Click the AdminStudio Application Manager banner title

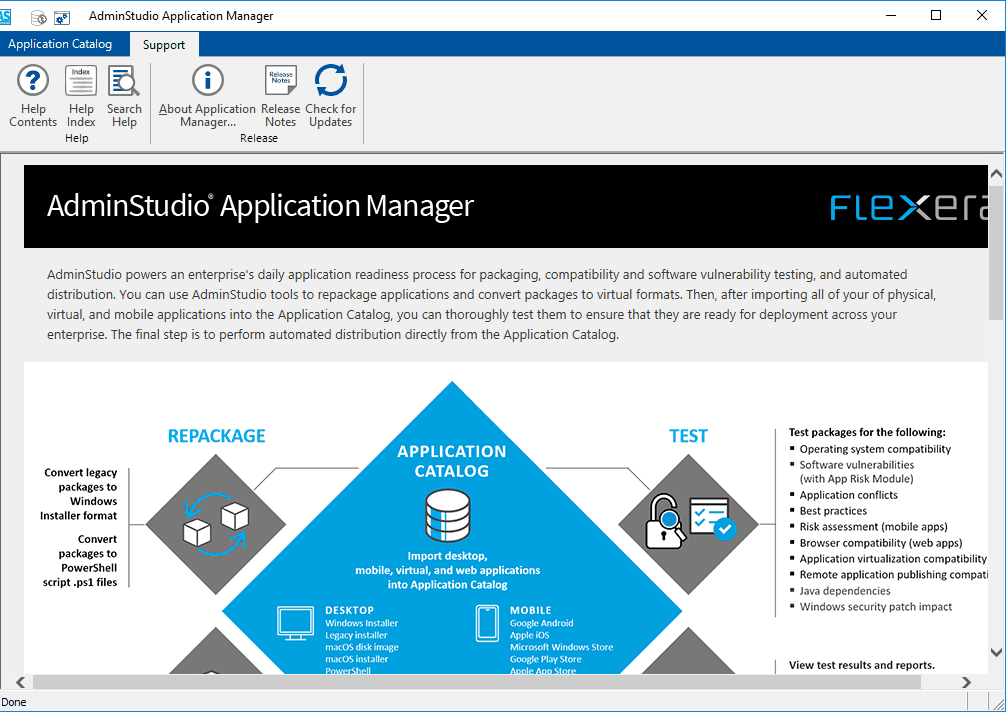point(260,206)
